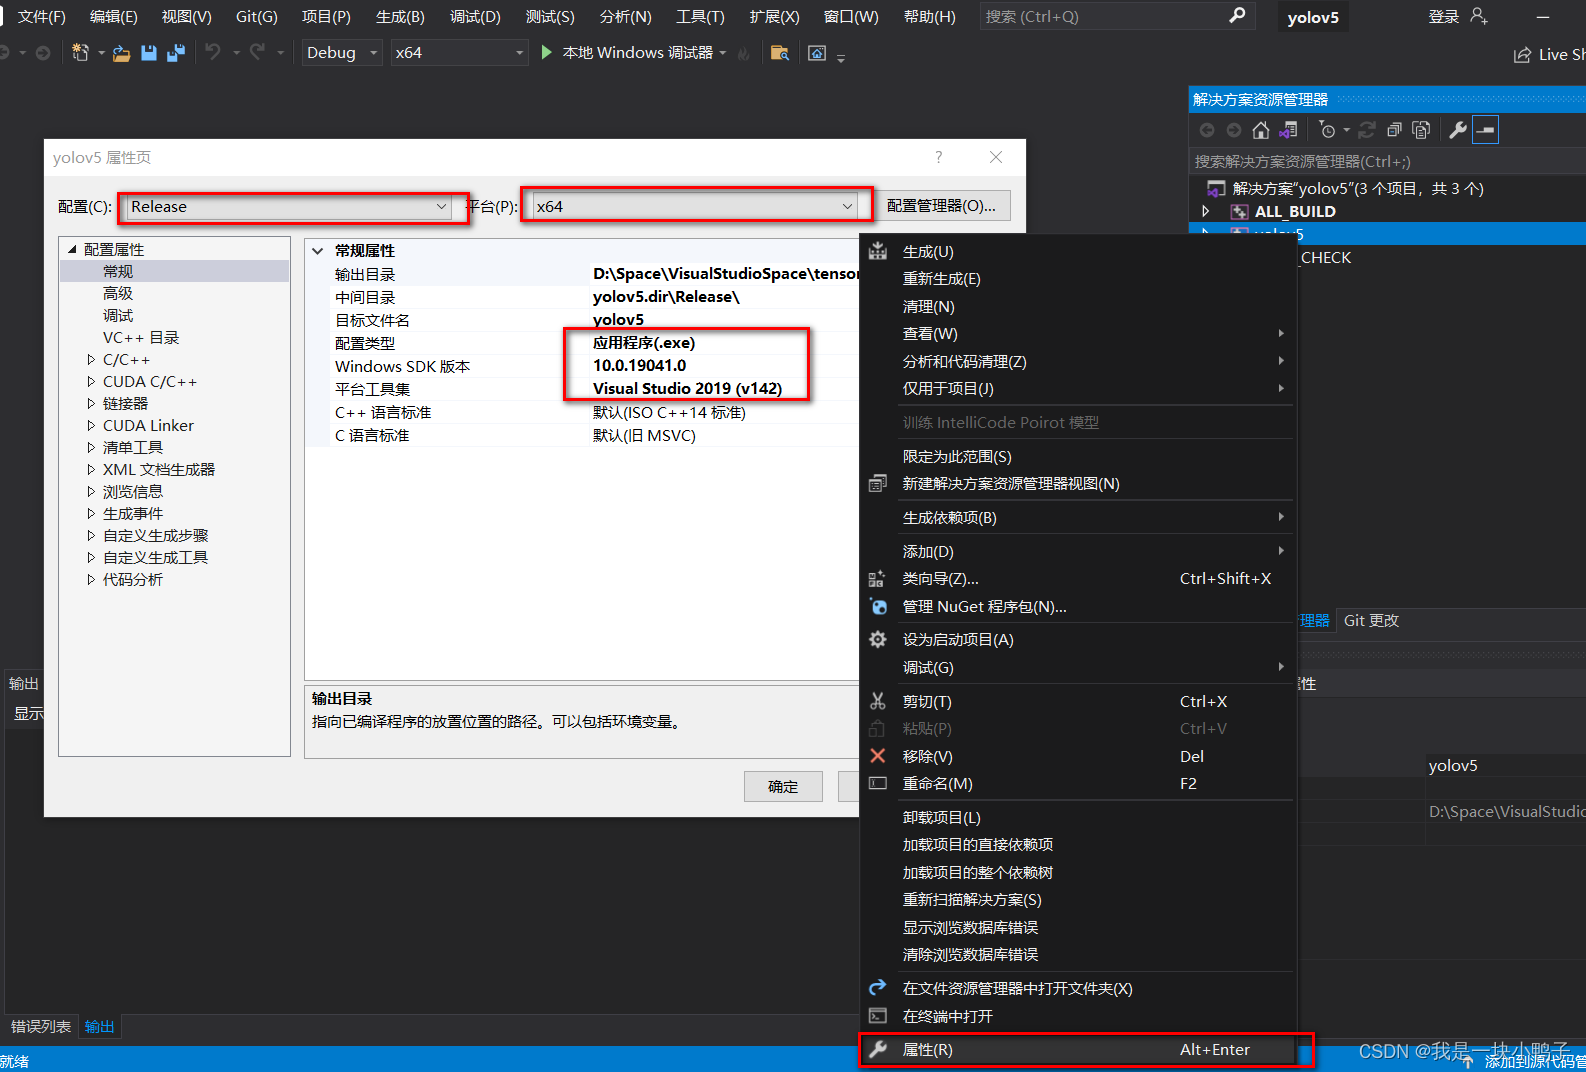Viewport: 1586px width, 1072px height.
Task: Click the 登录 sign-in link
Action: click(x=1444, y=16)
